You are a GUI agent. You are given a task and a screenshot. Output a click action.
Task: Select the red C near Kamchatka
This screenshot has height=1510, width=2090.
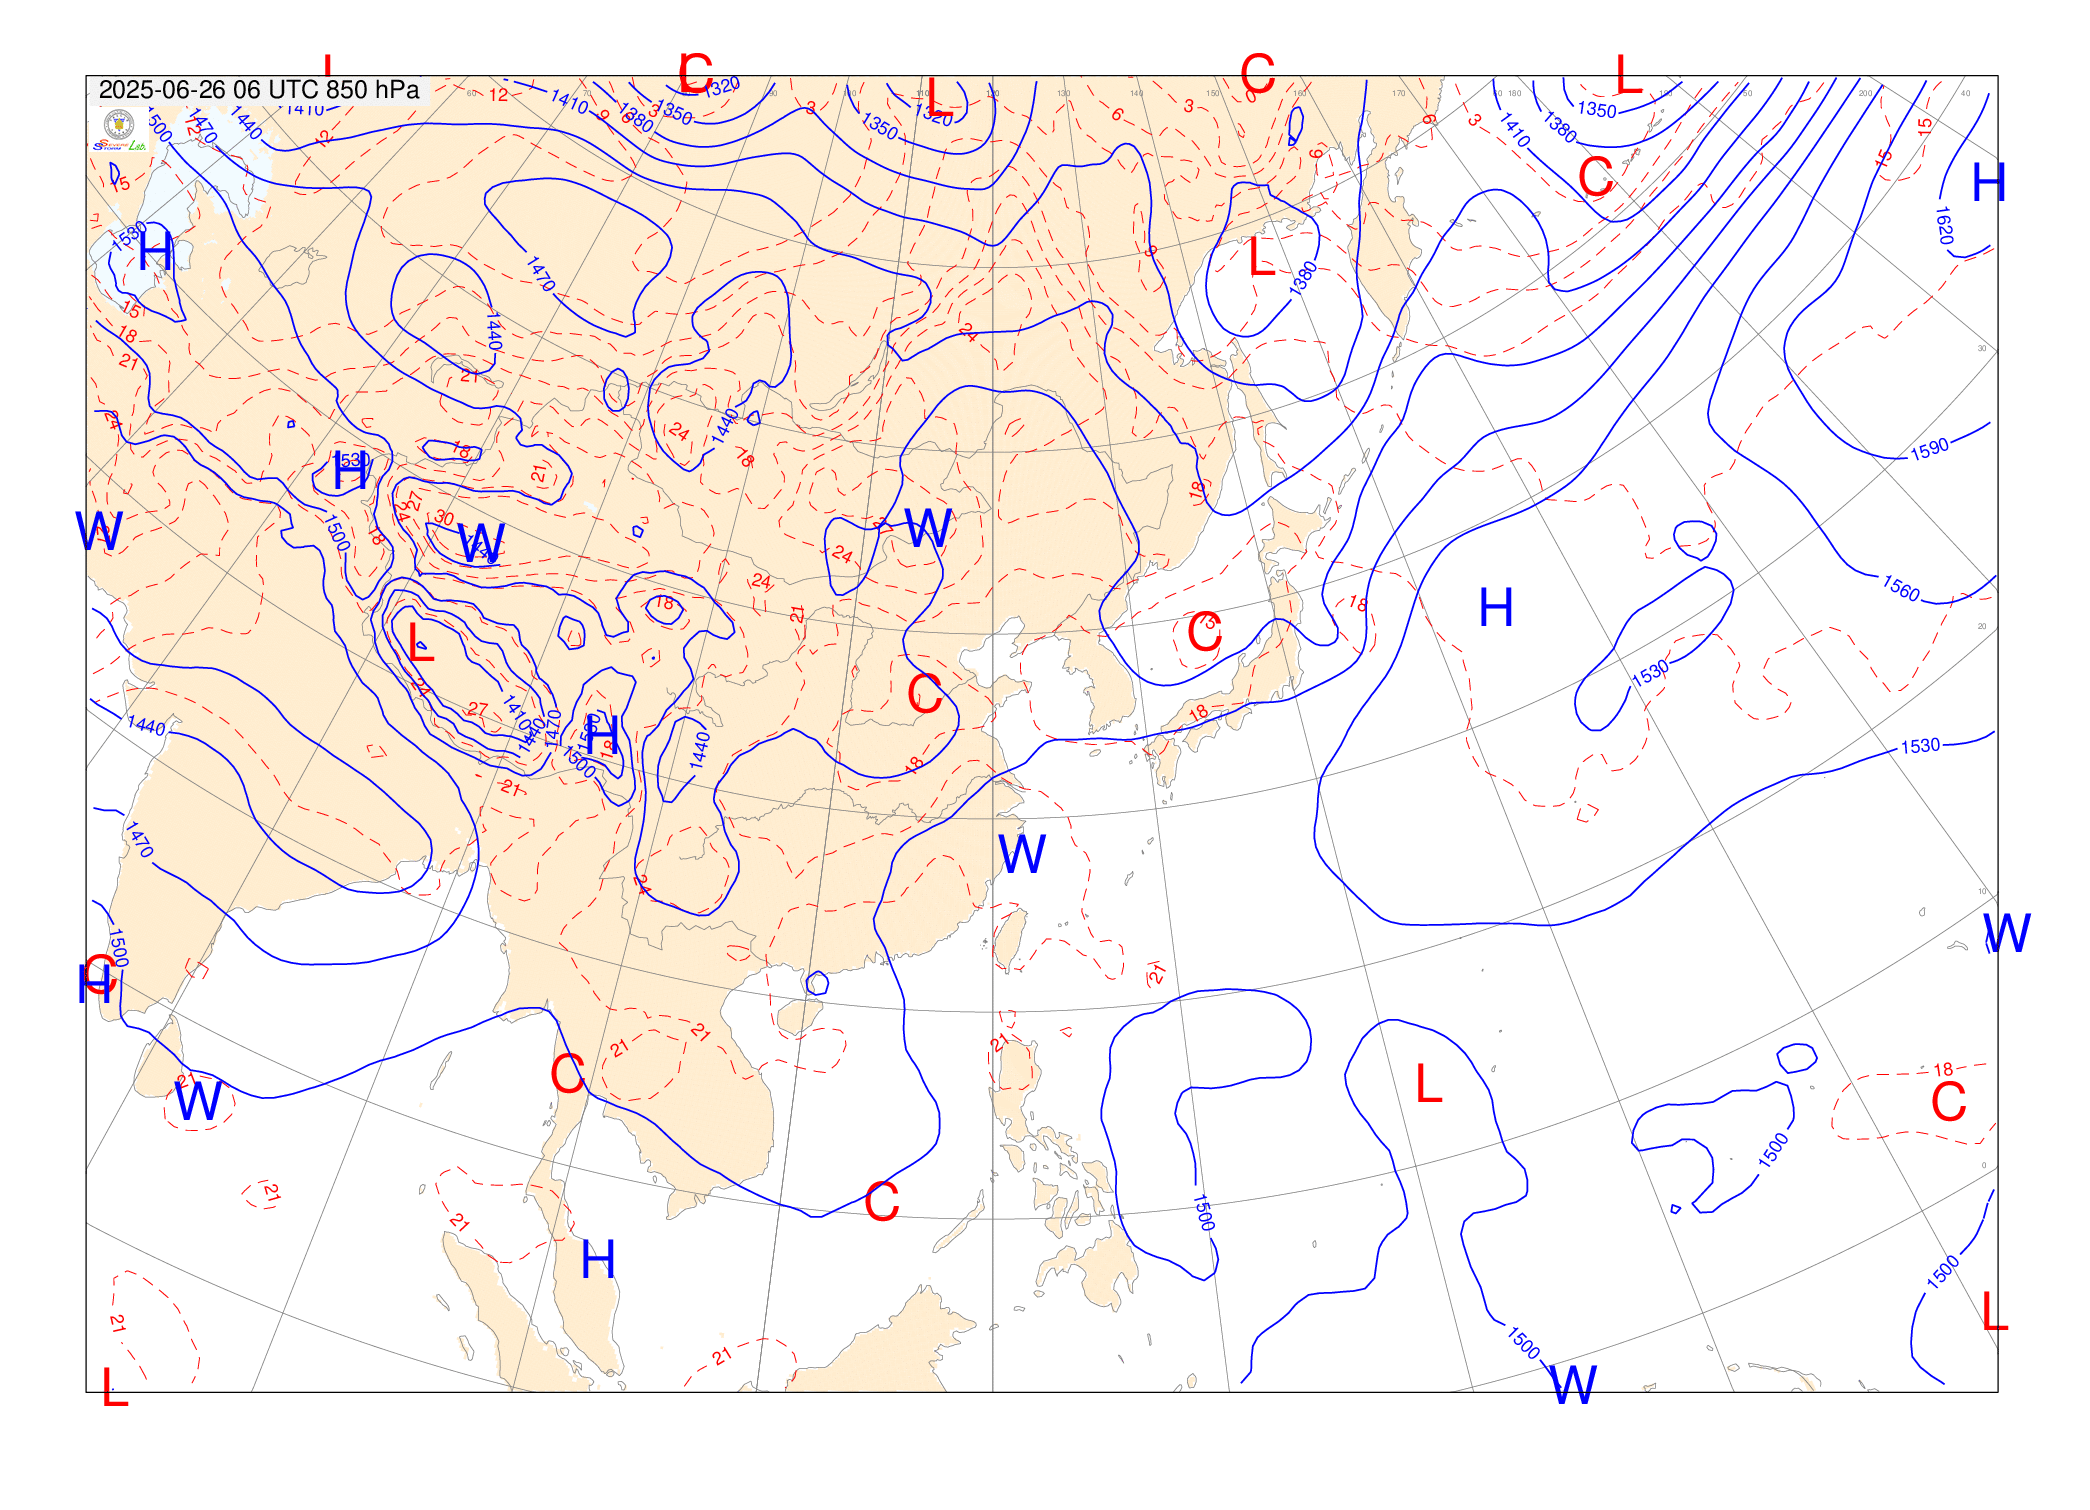pyautogui.click(x=1596, y=177)
